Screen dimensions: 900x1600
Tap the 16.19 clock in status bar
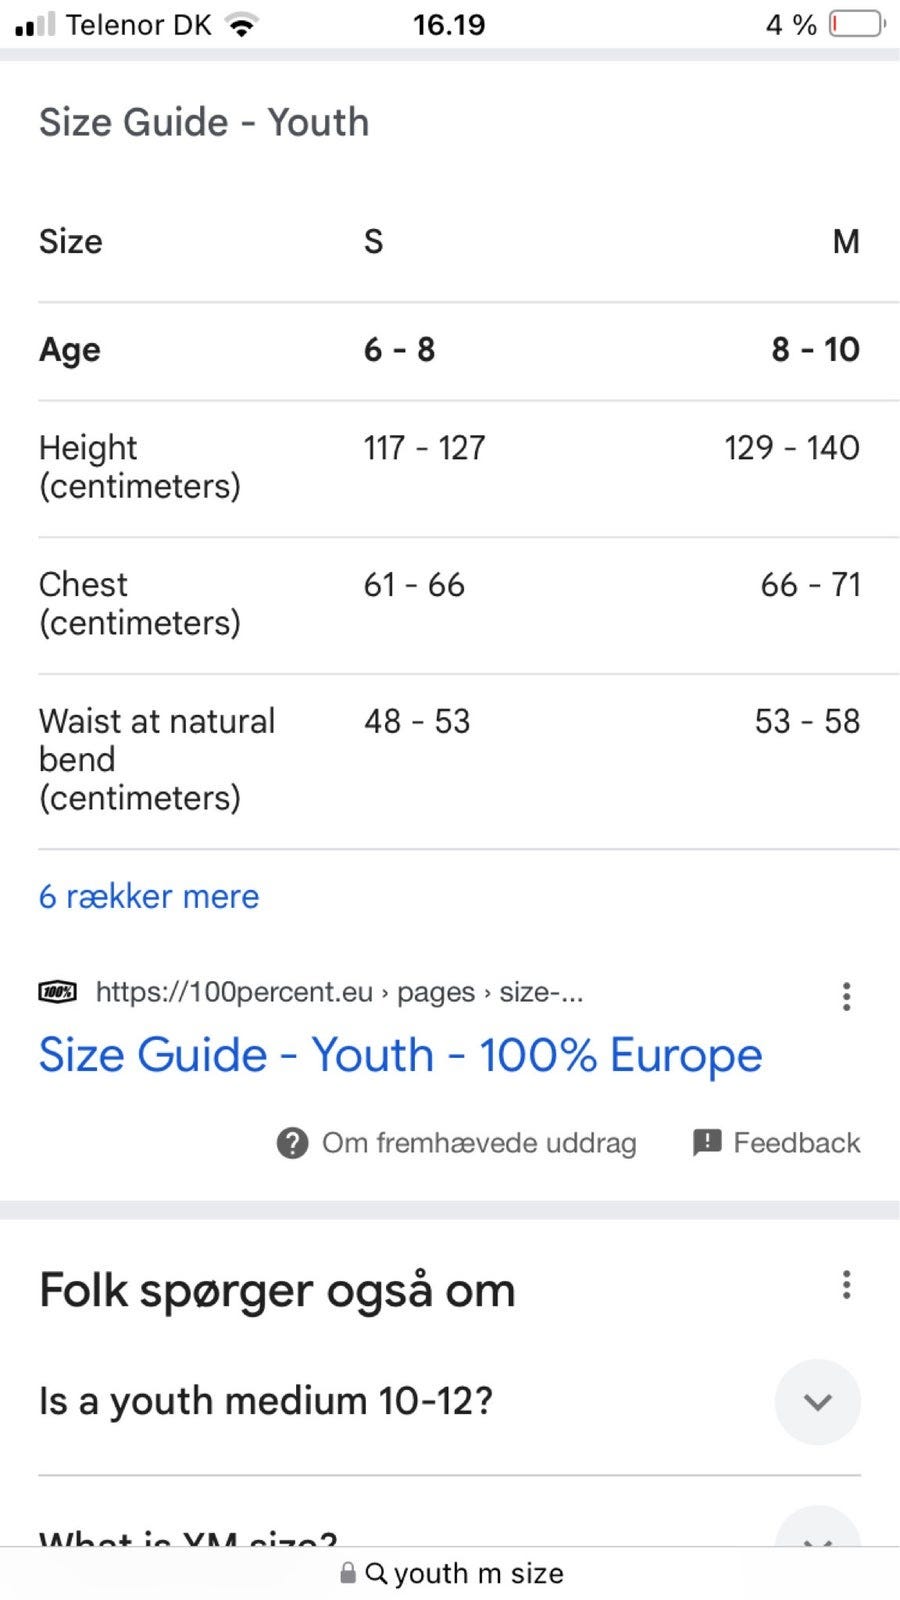click(449, 25)
